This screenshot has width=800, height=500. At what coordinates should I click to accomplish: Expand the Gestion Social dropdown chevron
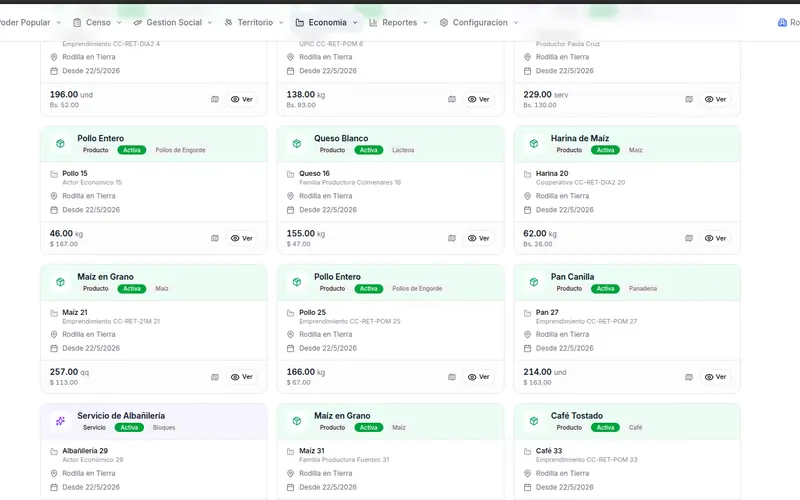(210, 22)
